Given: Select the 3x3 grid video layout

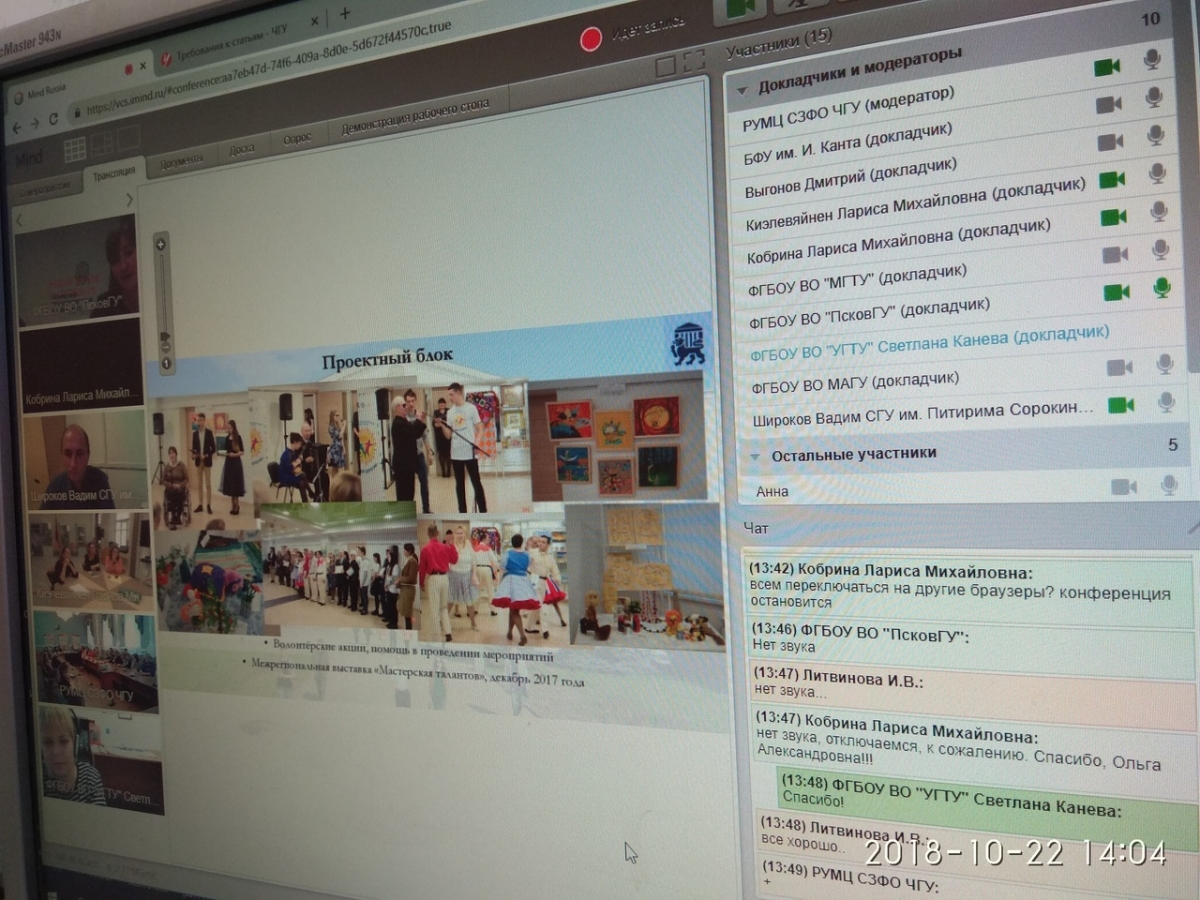Looking at the screenshot, I should [x=75, y=150].
